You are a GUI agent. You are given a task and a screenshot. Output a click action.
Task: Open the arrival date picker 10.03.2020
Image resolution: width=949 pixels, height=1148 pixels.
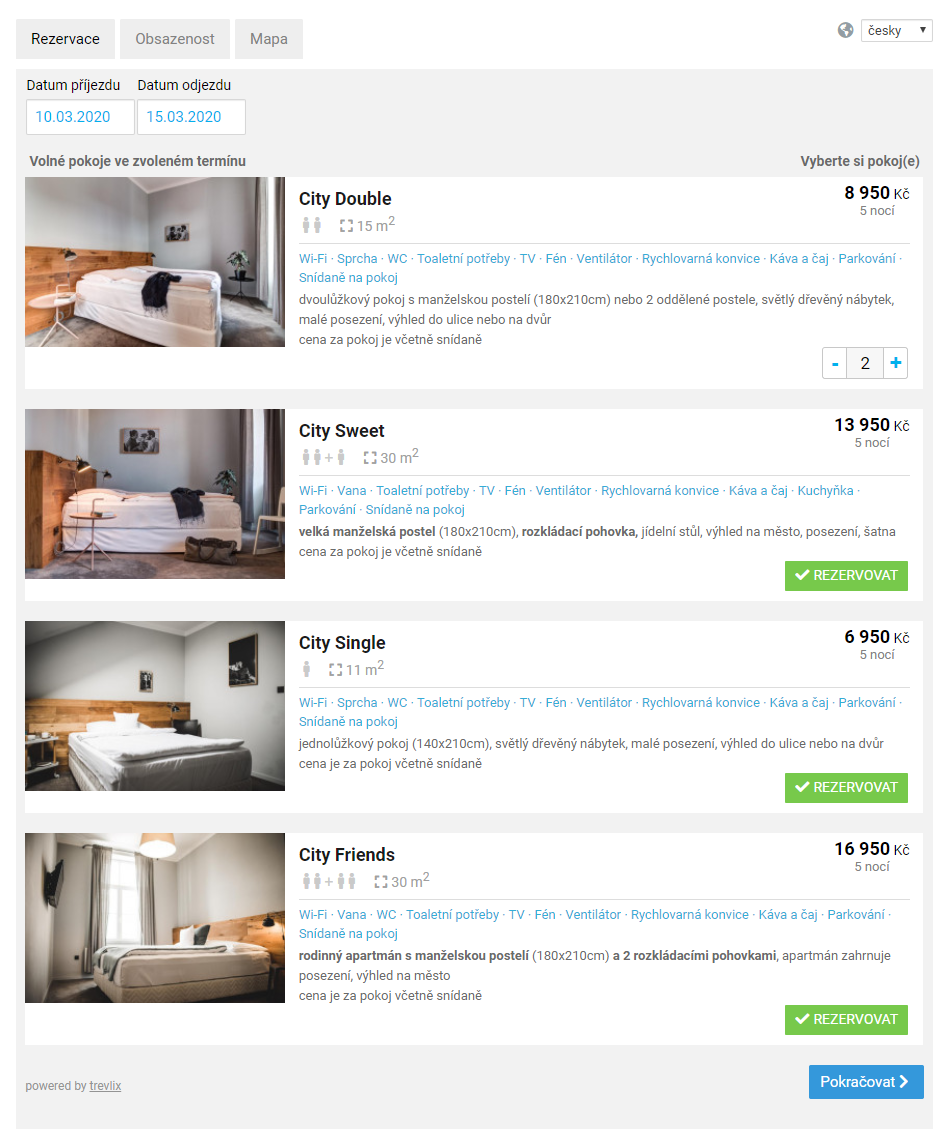(x=81, y=117)
